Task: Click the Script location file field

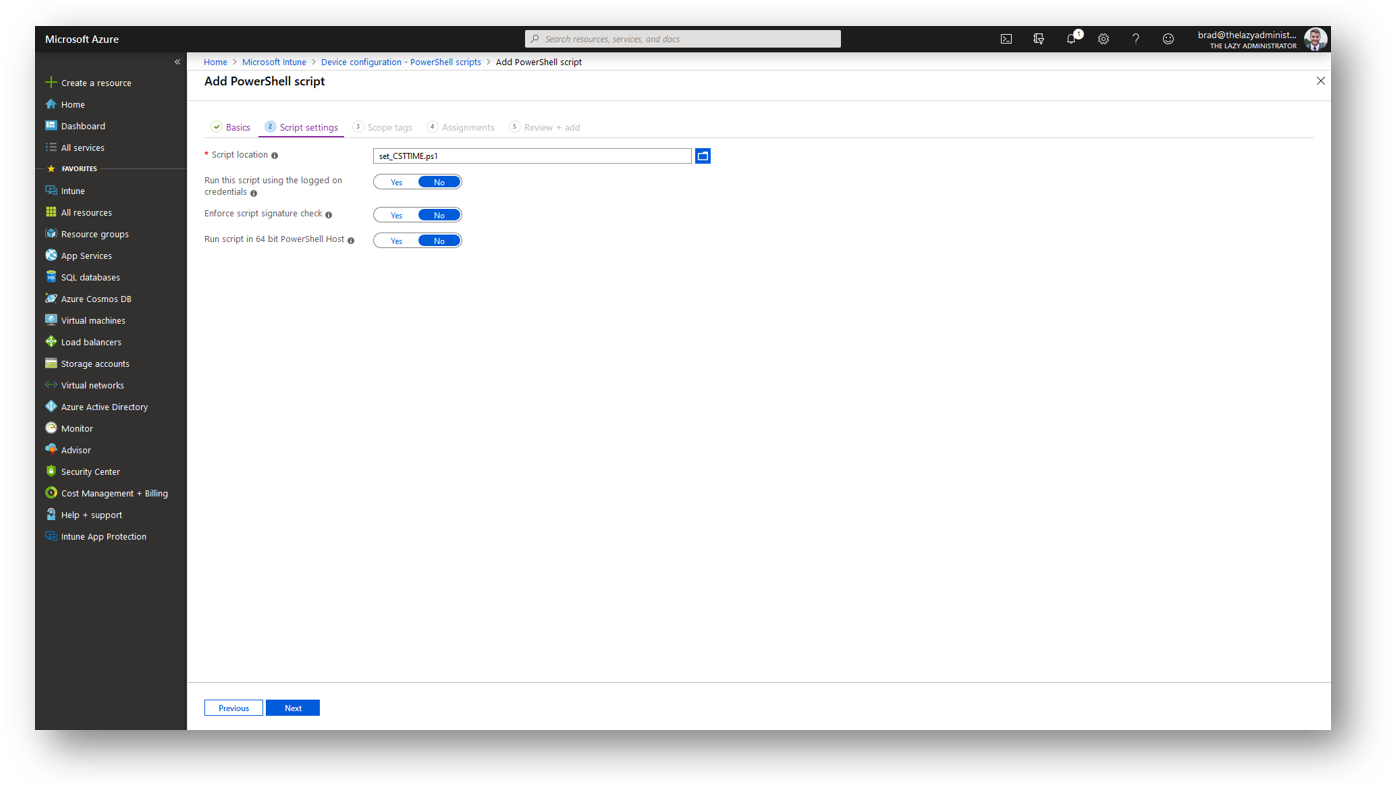Action: [532, 156]
